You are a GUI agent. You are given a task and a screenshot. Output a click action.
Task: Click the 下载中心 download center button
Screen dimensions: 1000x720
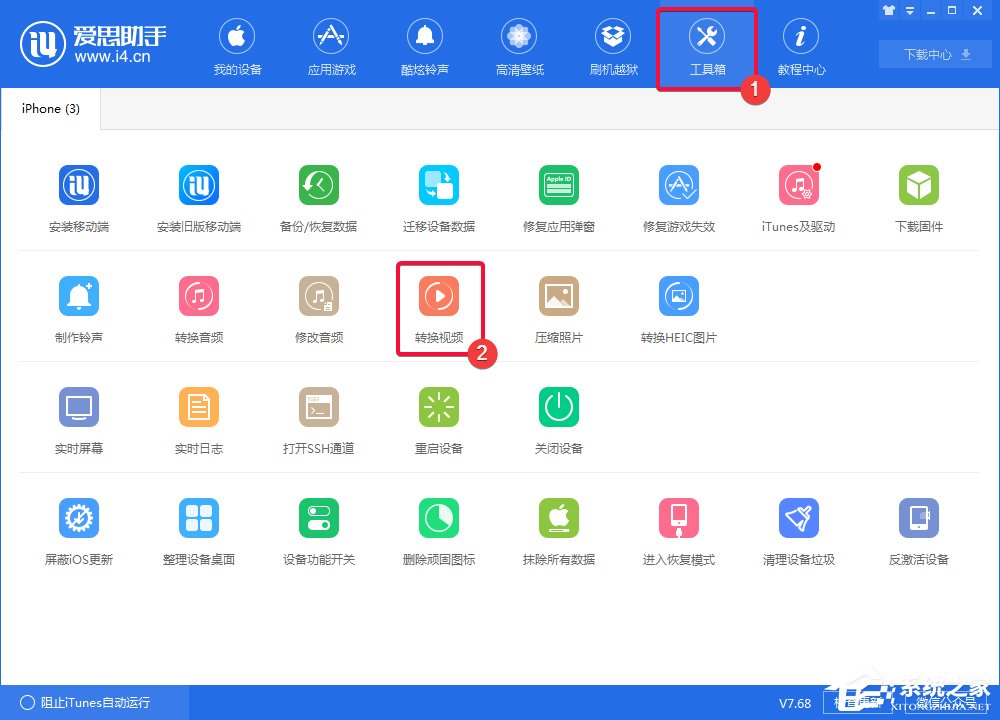coord(934,55)
